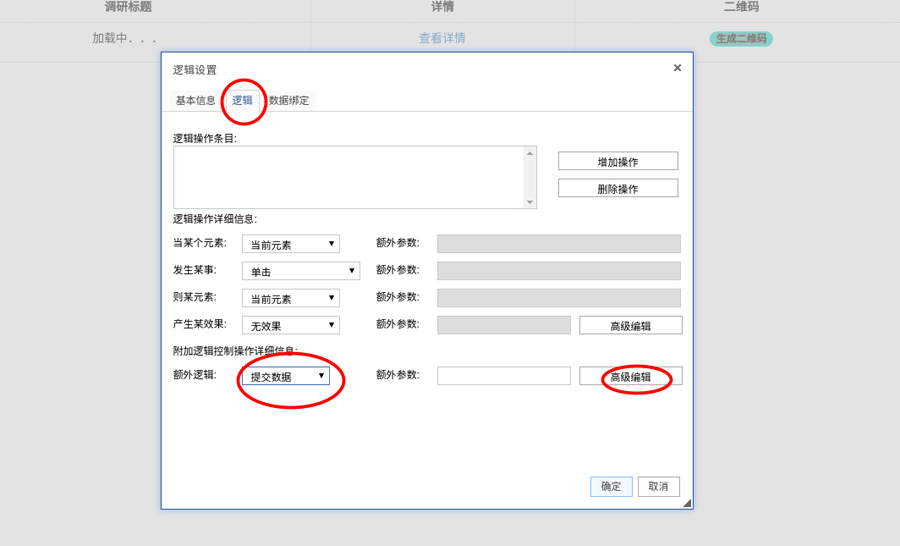Switch to the 基本信息 tab
The height and width of the screenshot is (546, 900).
195,100
